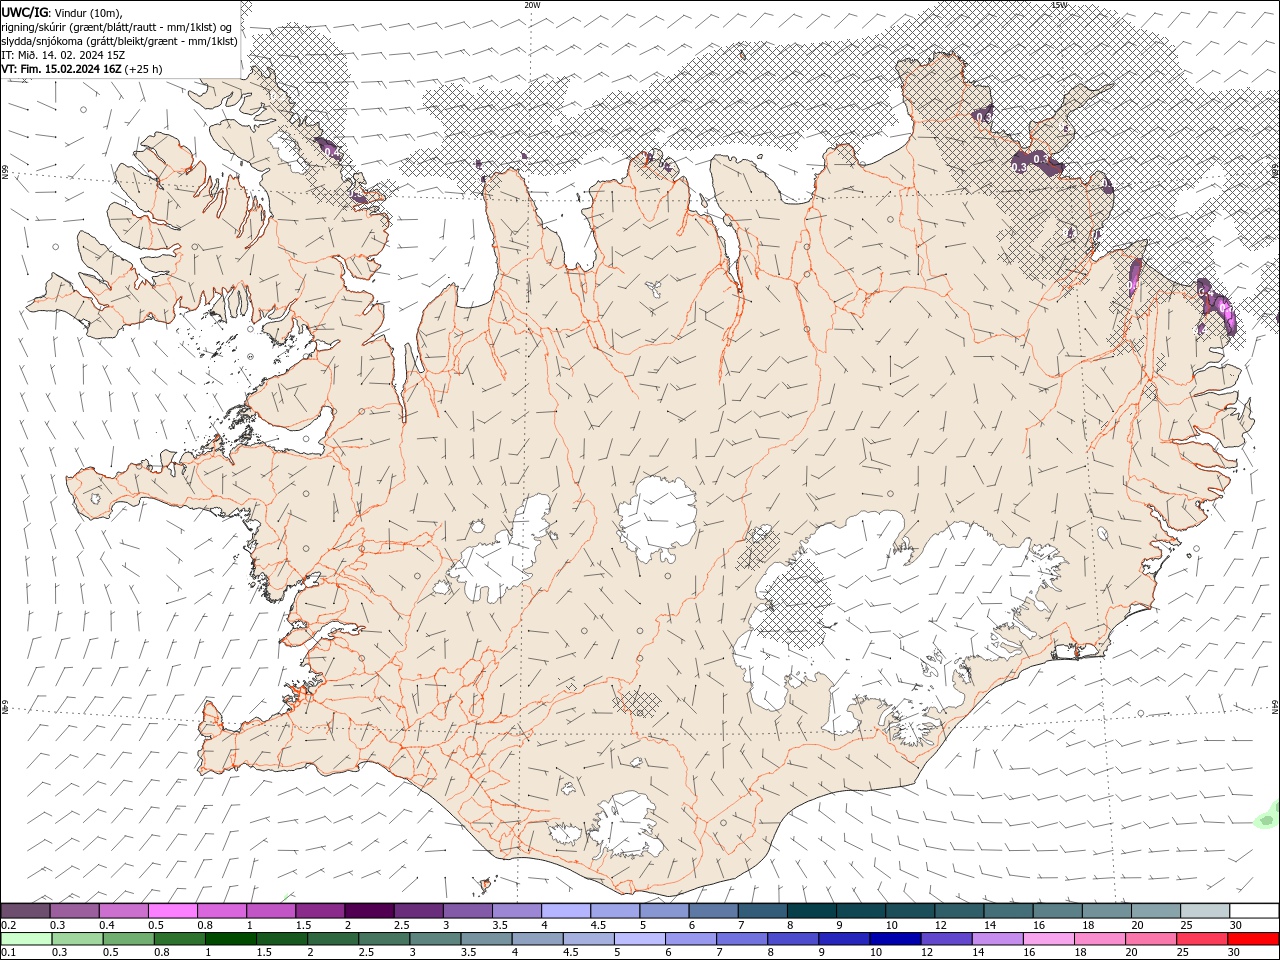Click the '20W' longitude label at the top

532,5
